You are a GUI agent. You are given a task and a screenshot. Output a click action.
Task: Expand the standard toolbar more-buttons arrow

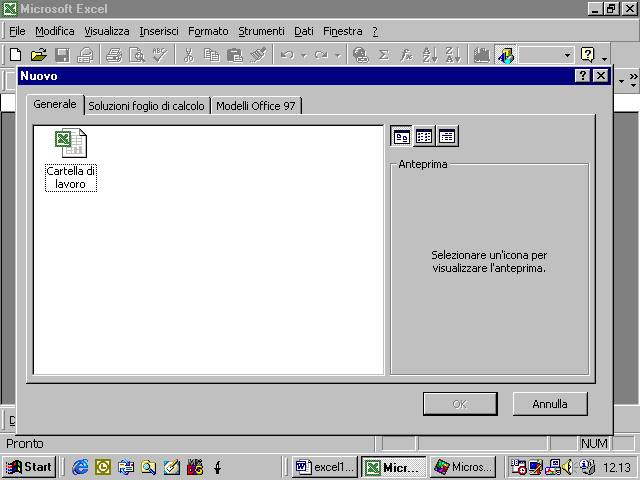click(x=604, y=58)
